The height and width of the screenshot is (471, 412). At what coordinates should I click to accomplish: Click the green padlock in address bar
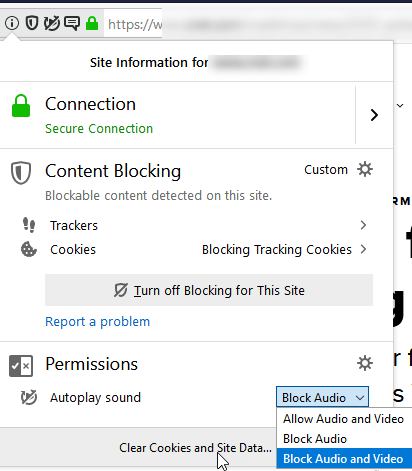(x=92, y=23)
